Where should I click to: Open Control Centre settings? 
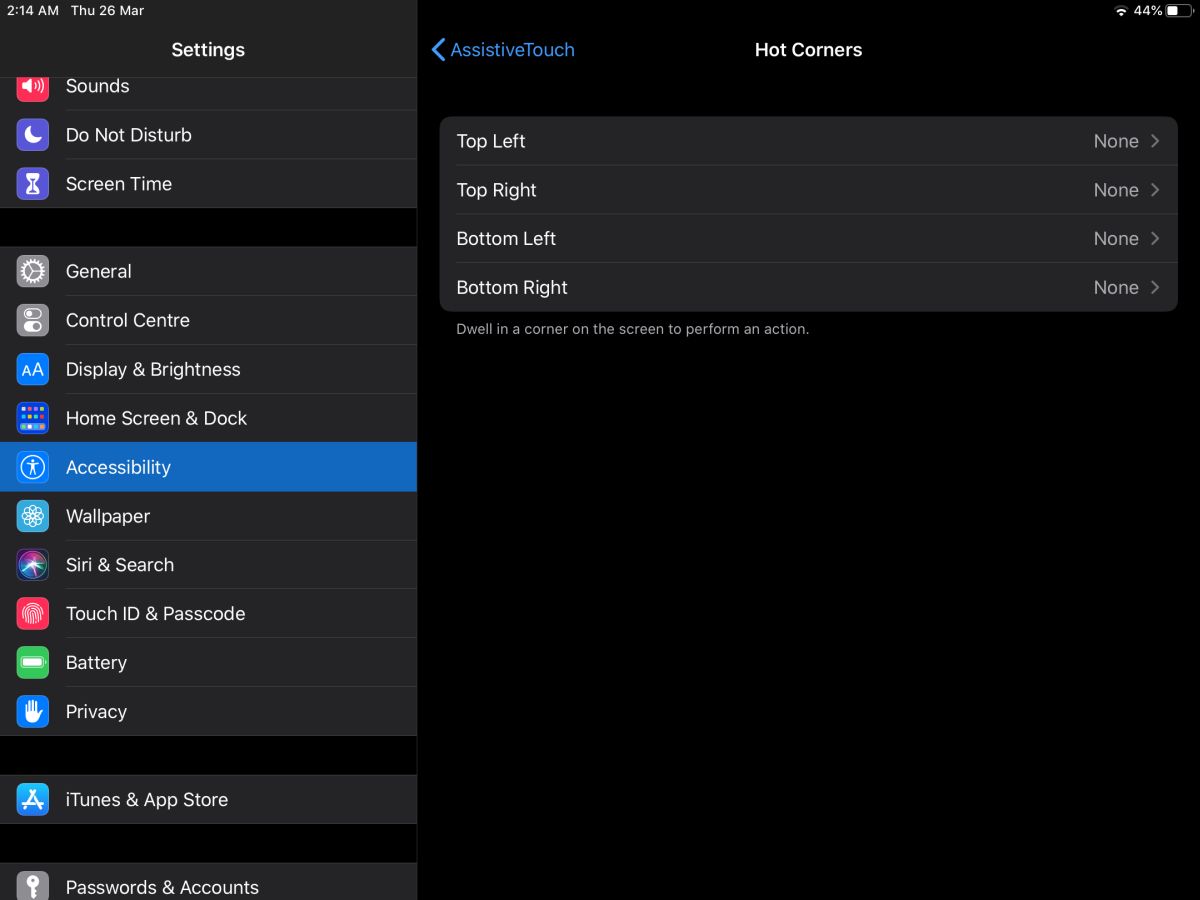pyautogui.click(x=208, y=320)
